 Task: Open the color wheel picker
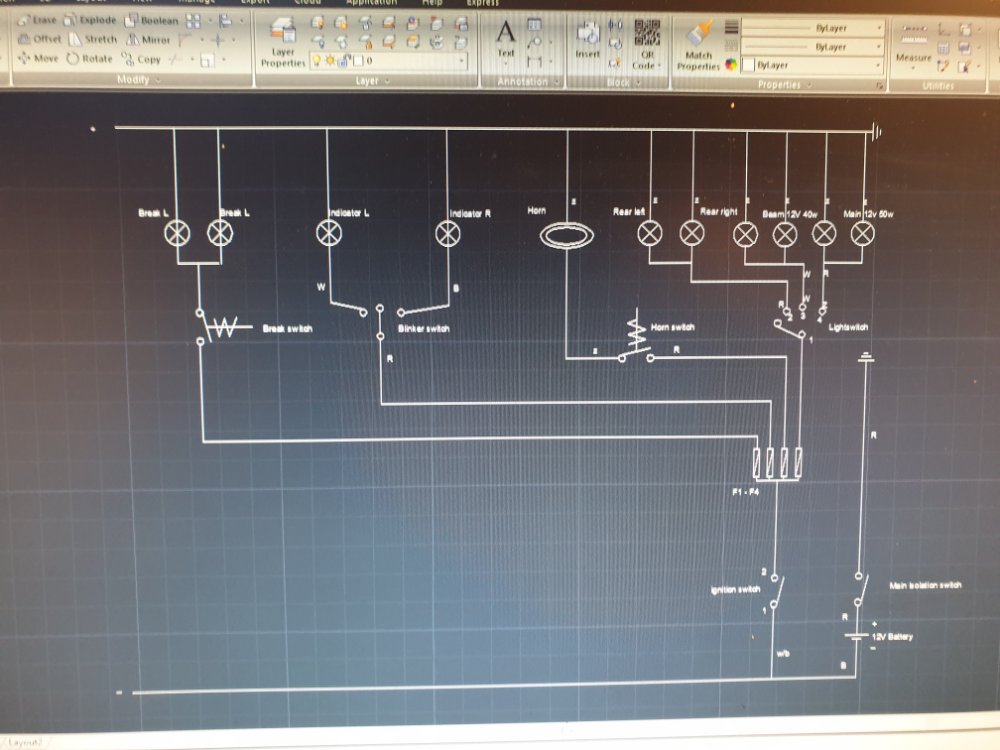click(732, 64)
